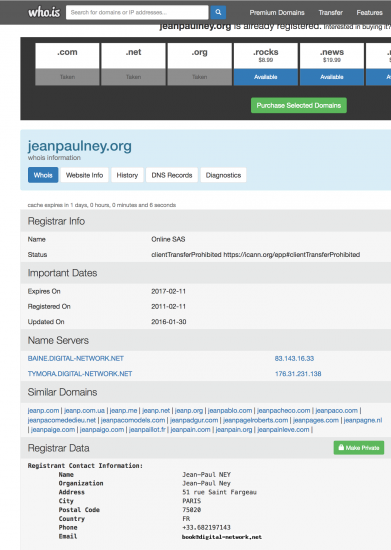This screenshot has height=550, width=391.
Task: Open TYMORA.DIGITAL-NETWORK.NET name server link
Action: [80, 374]
